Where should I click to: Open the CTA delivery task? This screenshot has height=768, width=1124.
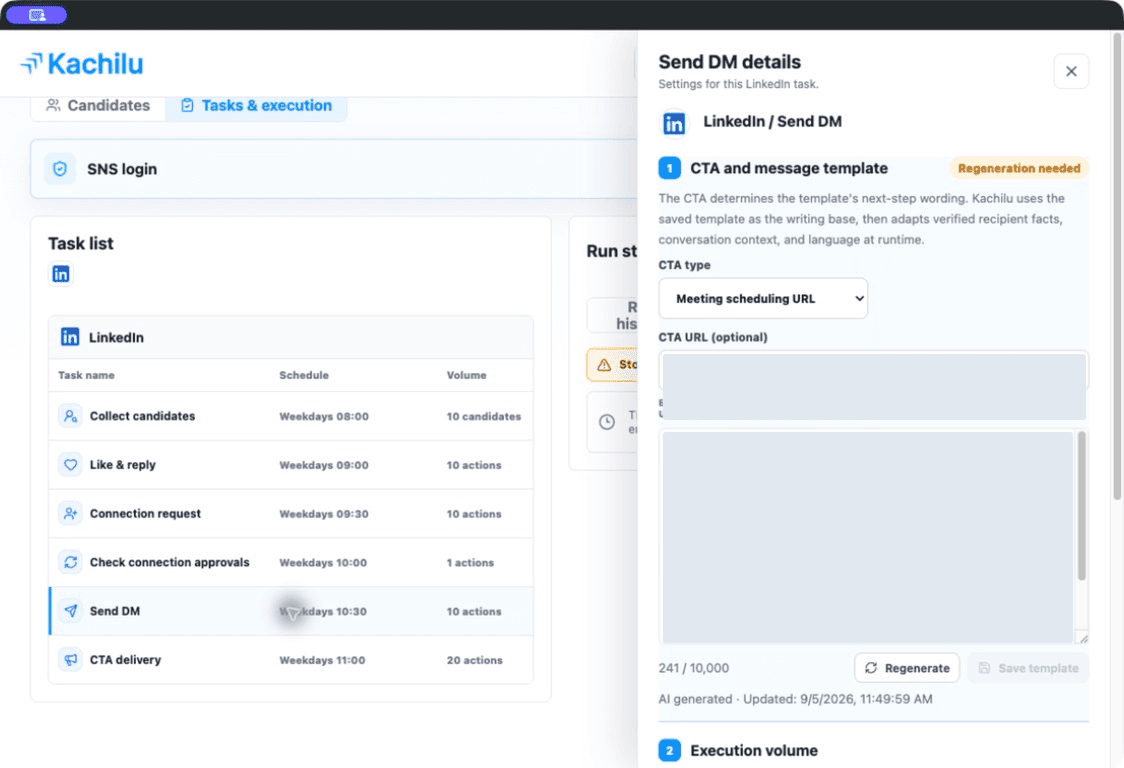pos(291,660)
